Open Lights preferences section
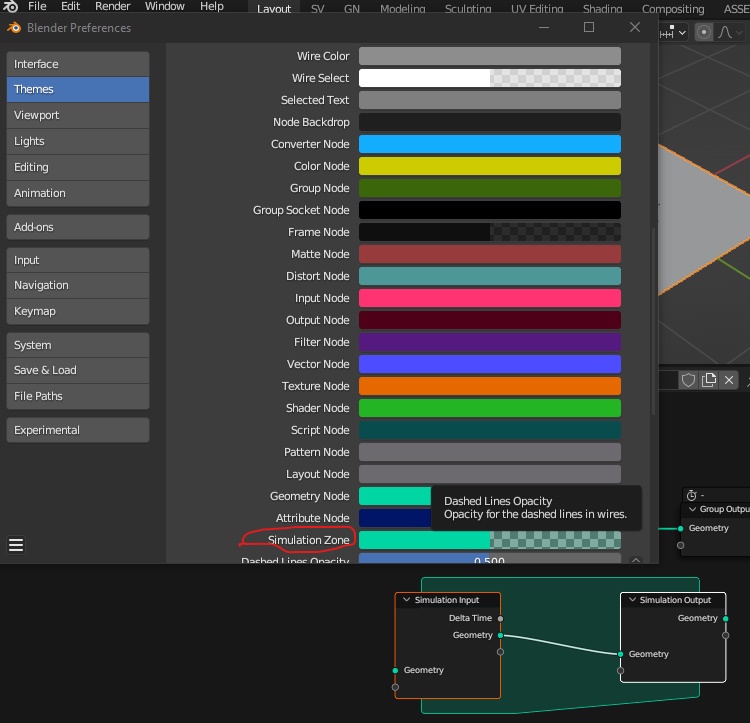Viewport: 750px width, 723px height. pos(78,141)
